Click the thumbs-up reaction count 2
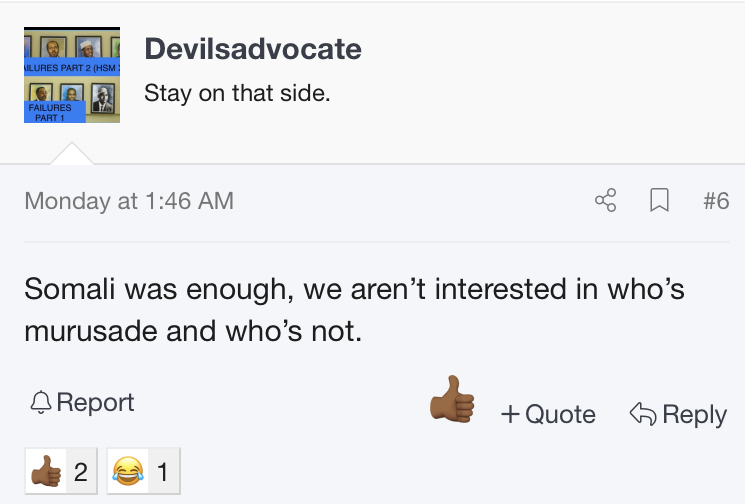This screenshot has width=745, height=504. 81,472
